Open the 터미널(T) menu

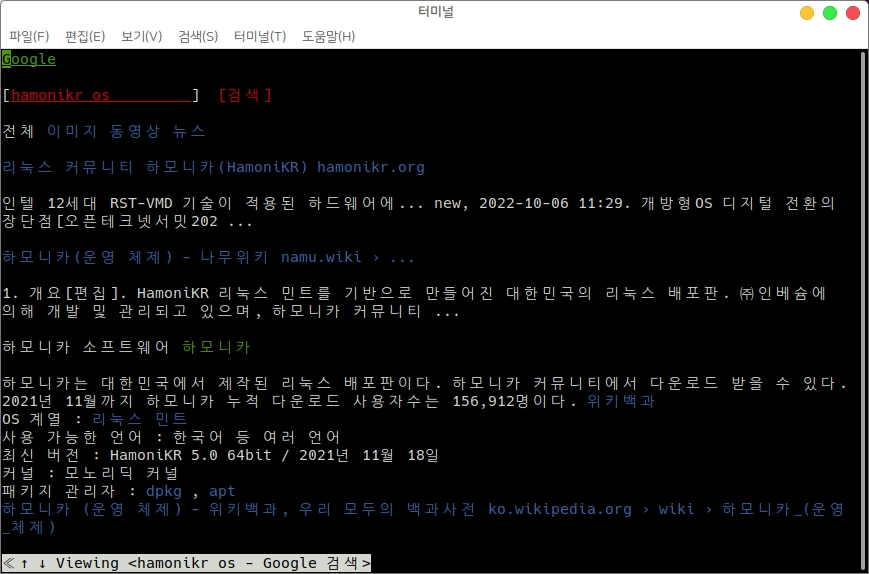pos(260,36)
